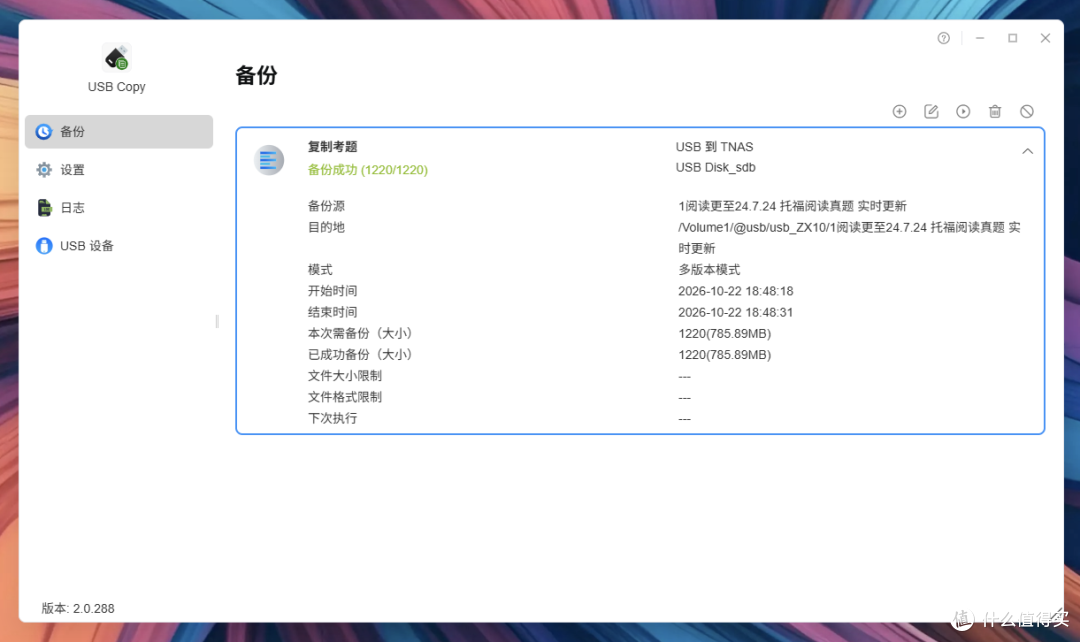Screen dimensions: 1080x642
Task: Click the 多版本模式 mode value
Action: tap(709, 270)
